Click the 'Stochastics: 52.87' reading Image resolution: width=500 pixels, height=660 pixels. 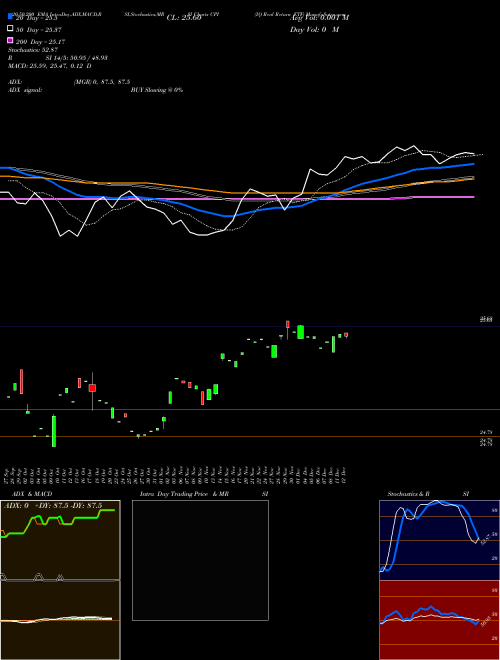(33, 50)
